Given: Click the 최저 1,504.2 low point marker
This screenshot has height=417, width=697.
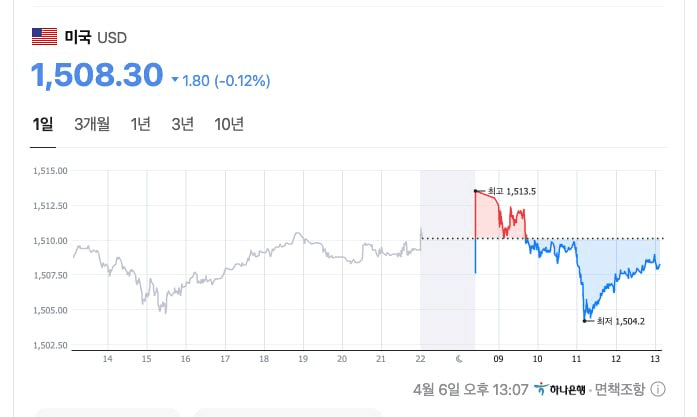Looking at the screenshot, I should pyautogui.click(x=585, y=320).
